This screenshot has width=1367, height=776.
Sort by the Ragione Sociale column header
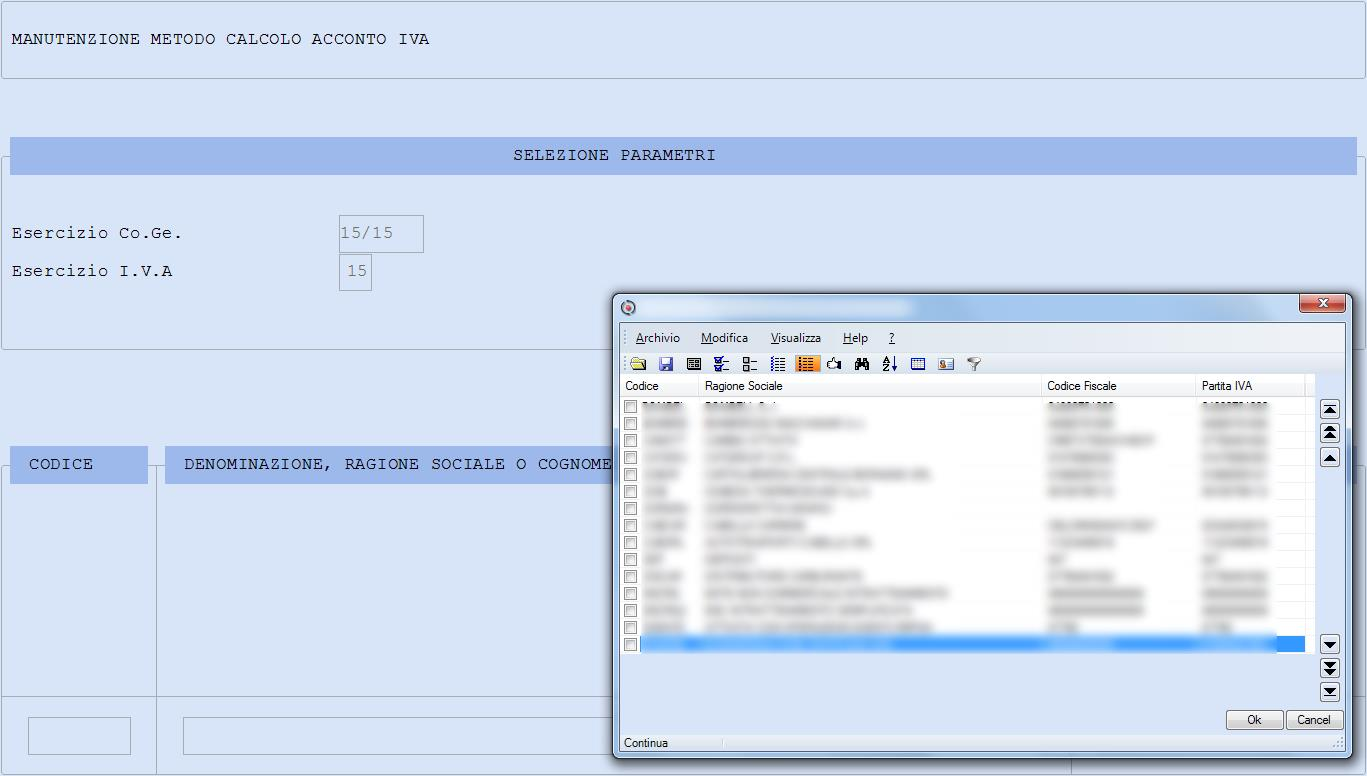click(x=870, y=386)
